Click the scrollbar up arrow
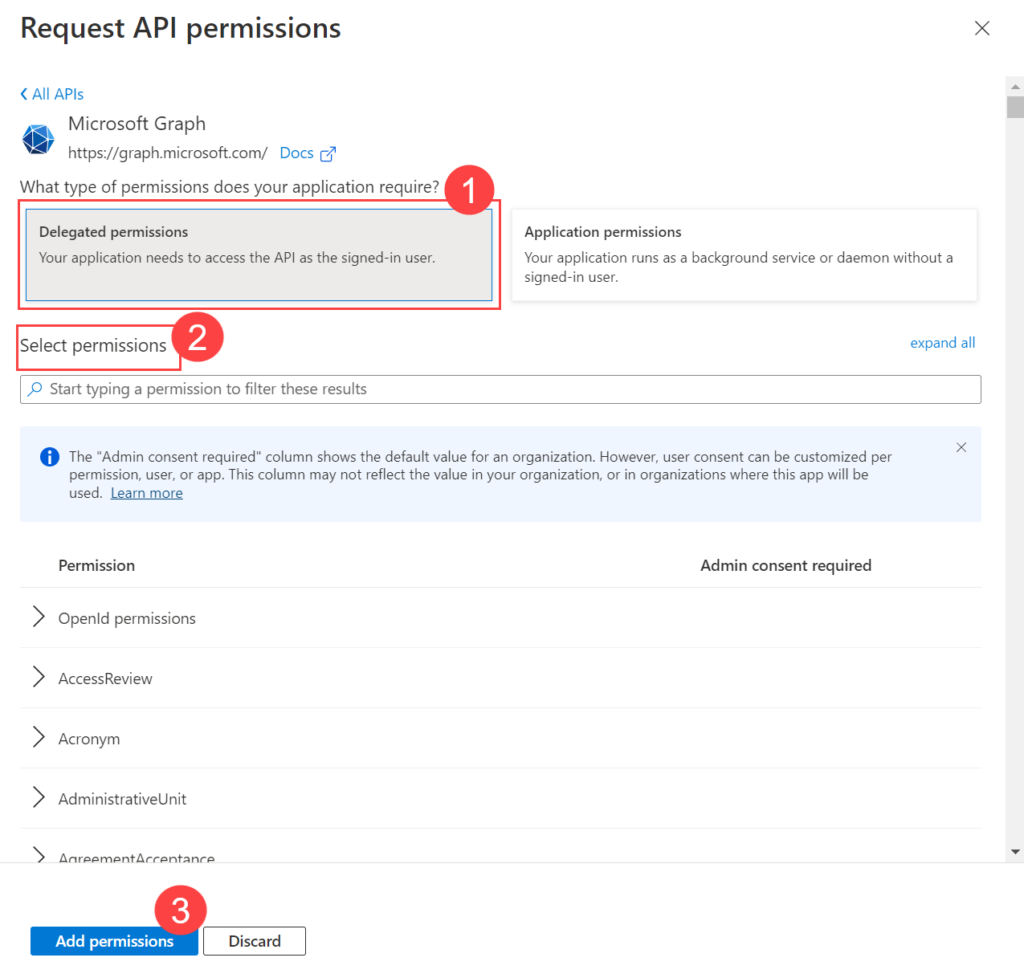This screenshot has height=978, width=1024. [1014, 86]
